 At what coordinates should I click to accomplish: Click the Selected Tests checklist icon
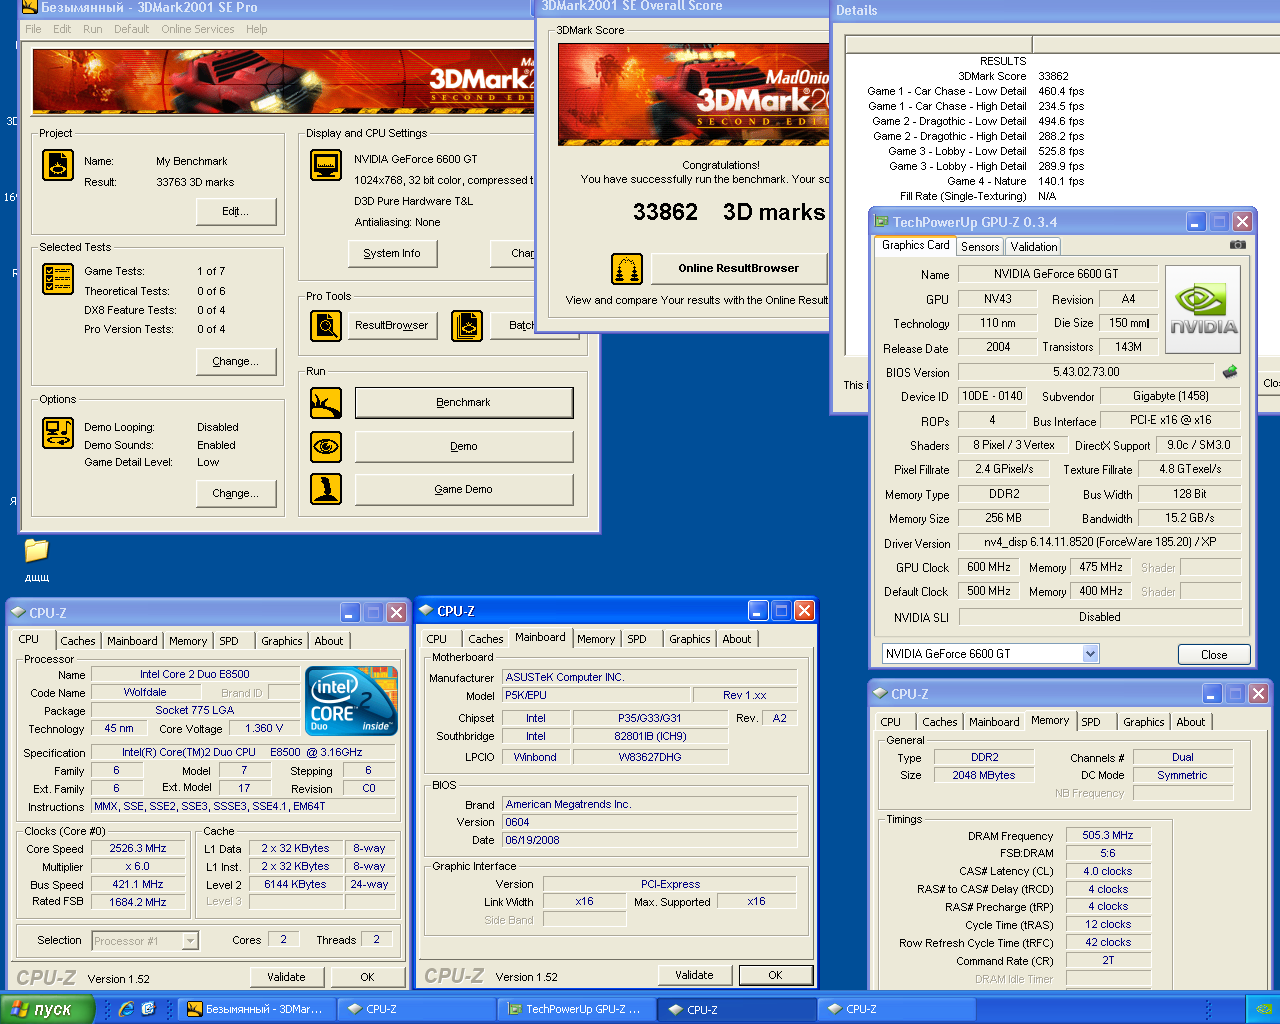58,278
